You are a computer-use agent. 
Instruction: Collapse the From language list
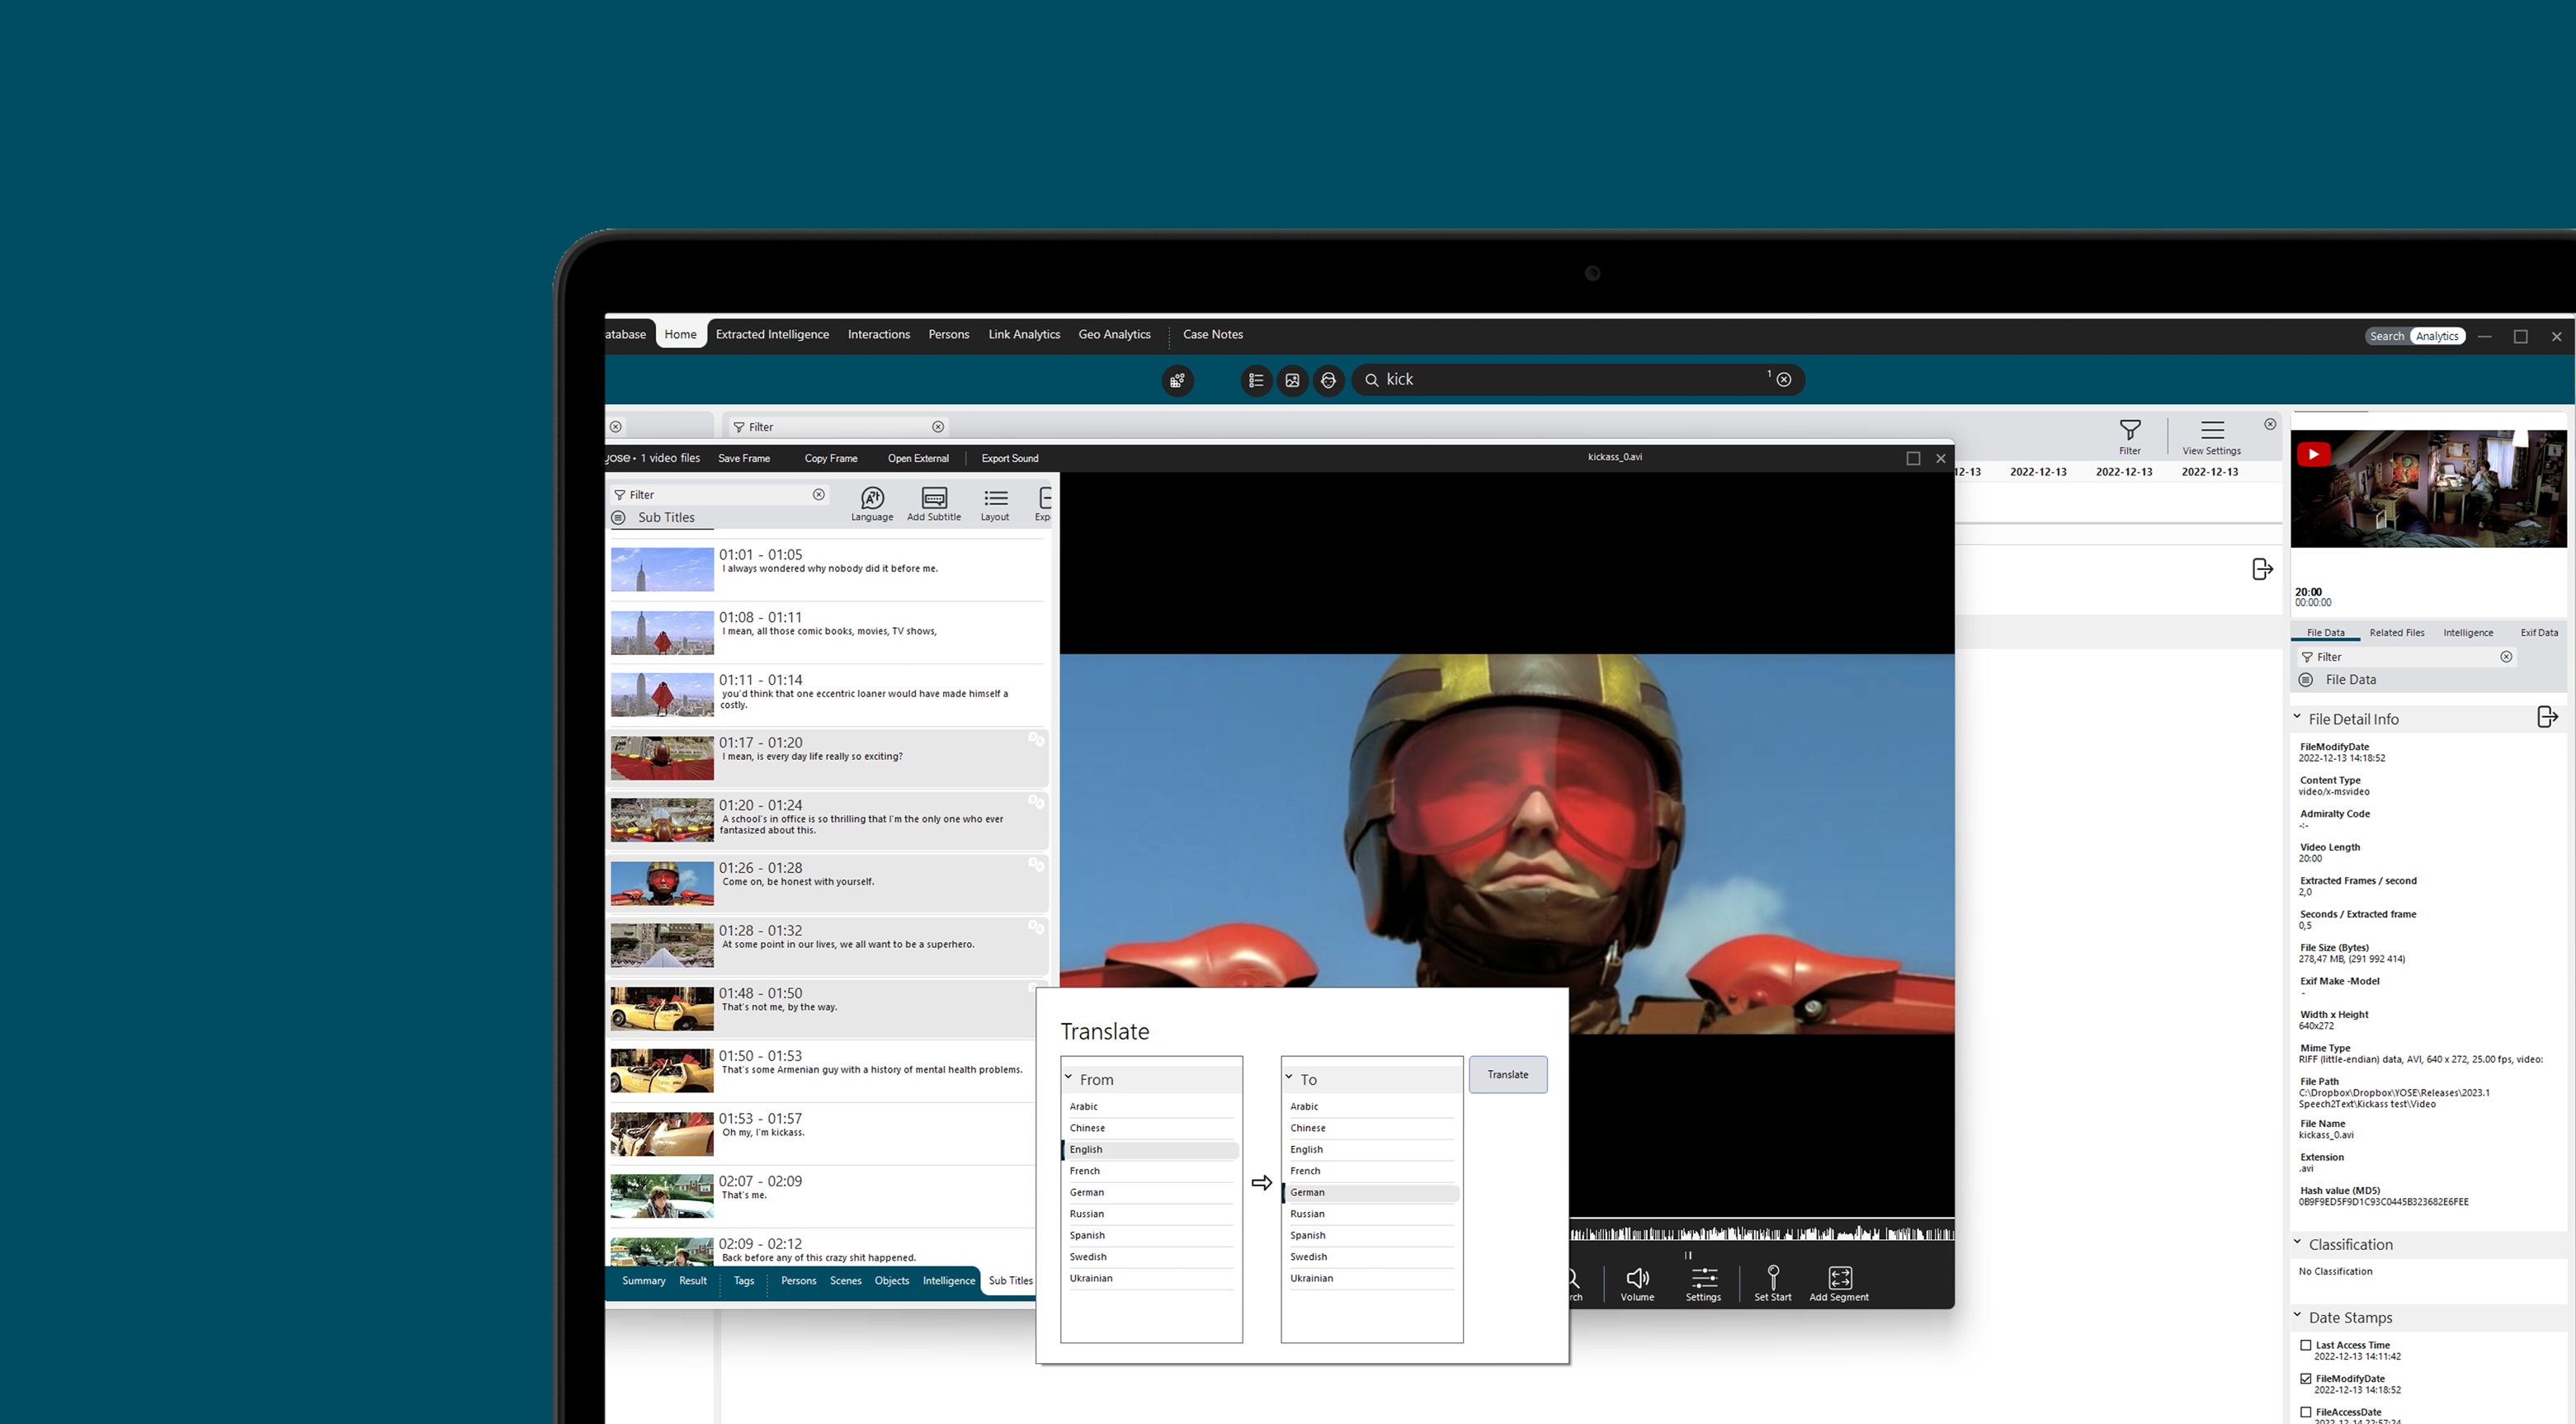[x=1068, y=1077]
